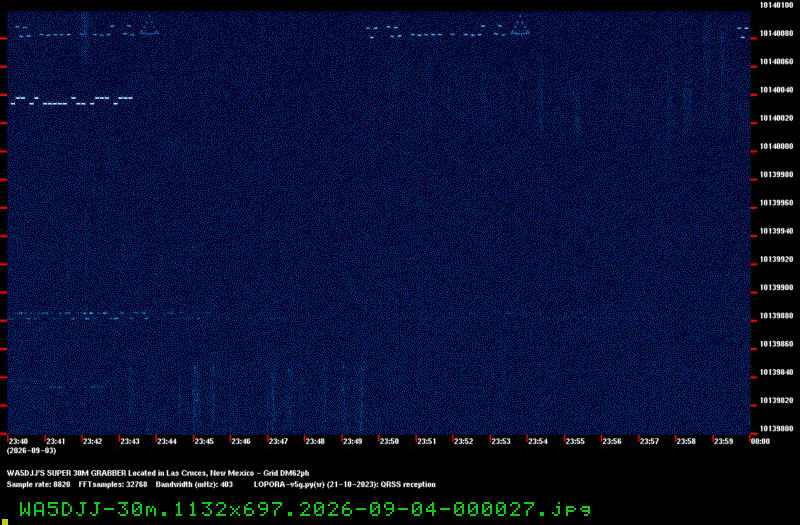Click the Sample rate: 8820 text
The height and width of the screenshot is (525, 800).
coord(38,485)
